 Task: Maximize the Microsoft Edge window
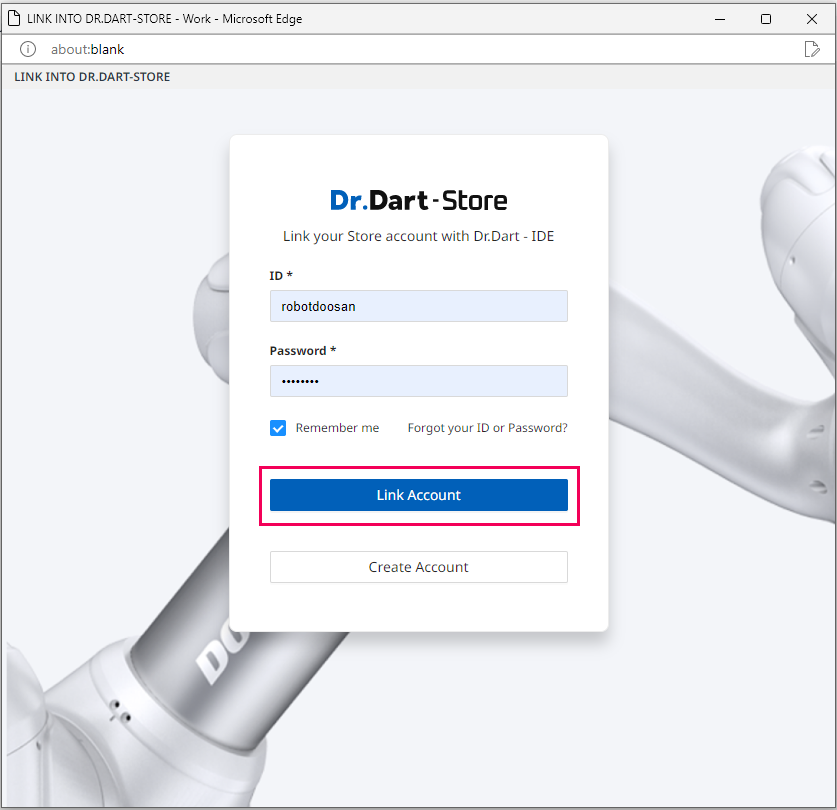(765, 19)
